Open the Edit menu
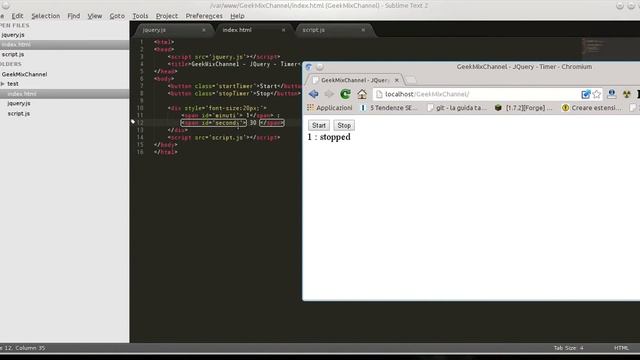The width and height of the screenshot is (640, 360). click(17, 16)
